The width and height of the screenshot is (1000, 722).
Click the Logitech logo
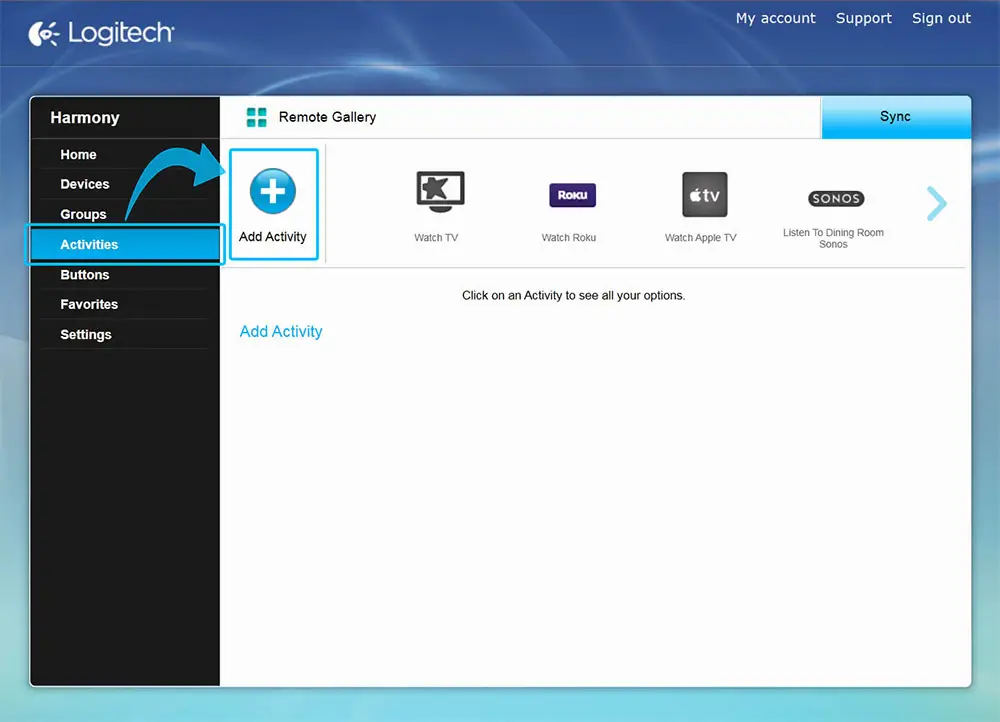coord(101,33)
